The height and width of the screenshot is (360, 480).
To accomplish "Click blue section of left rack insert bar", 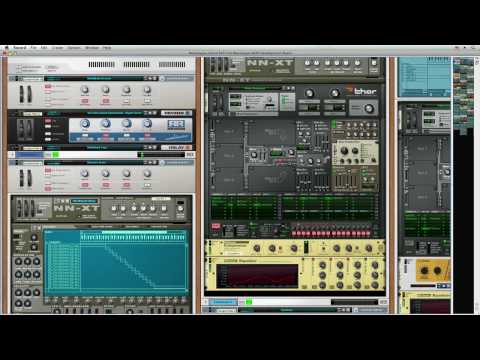I will pyautogui.click(x=30, y=155).
